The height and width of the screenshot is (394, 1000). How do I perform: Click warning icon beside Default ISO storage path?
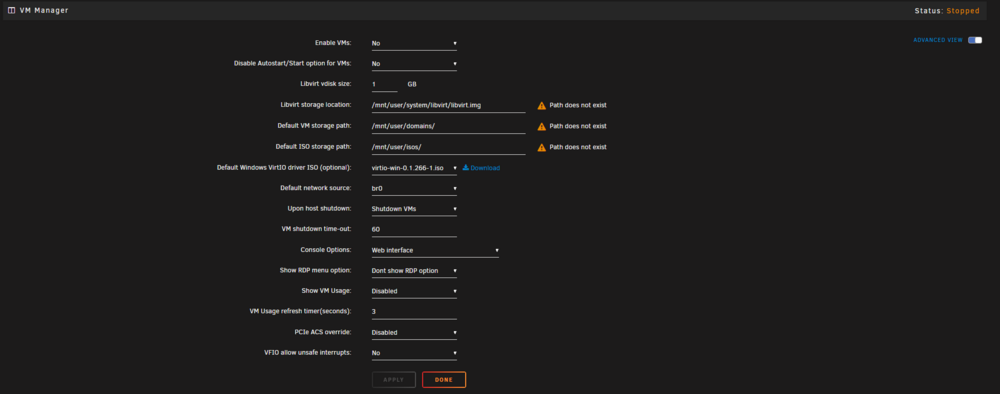point(541,147)
